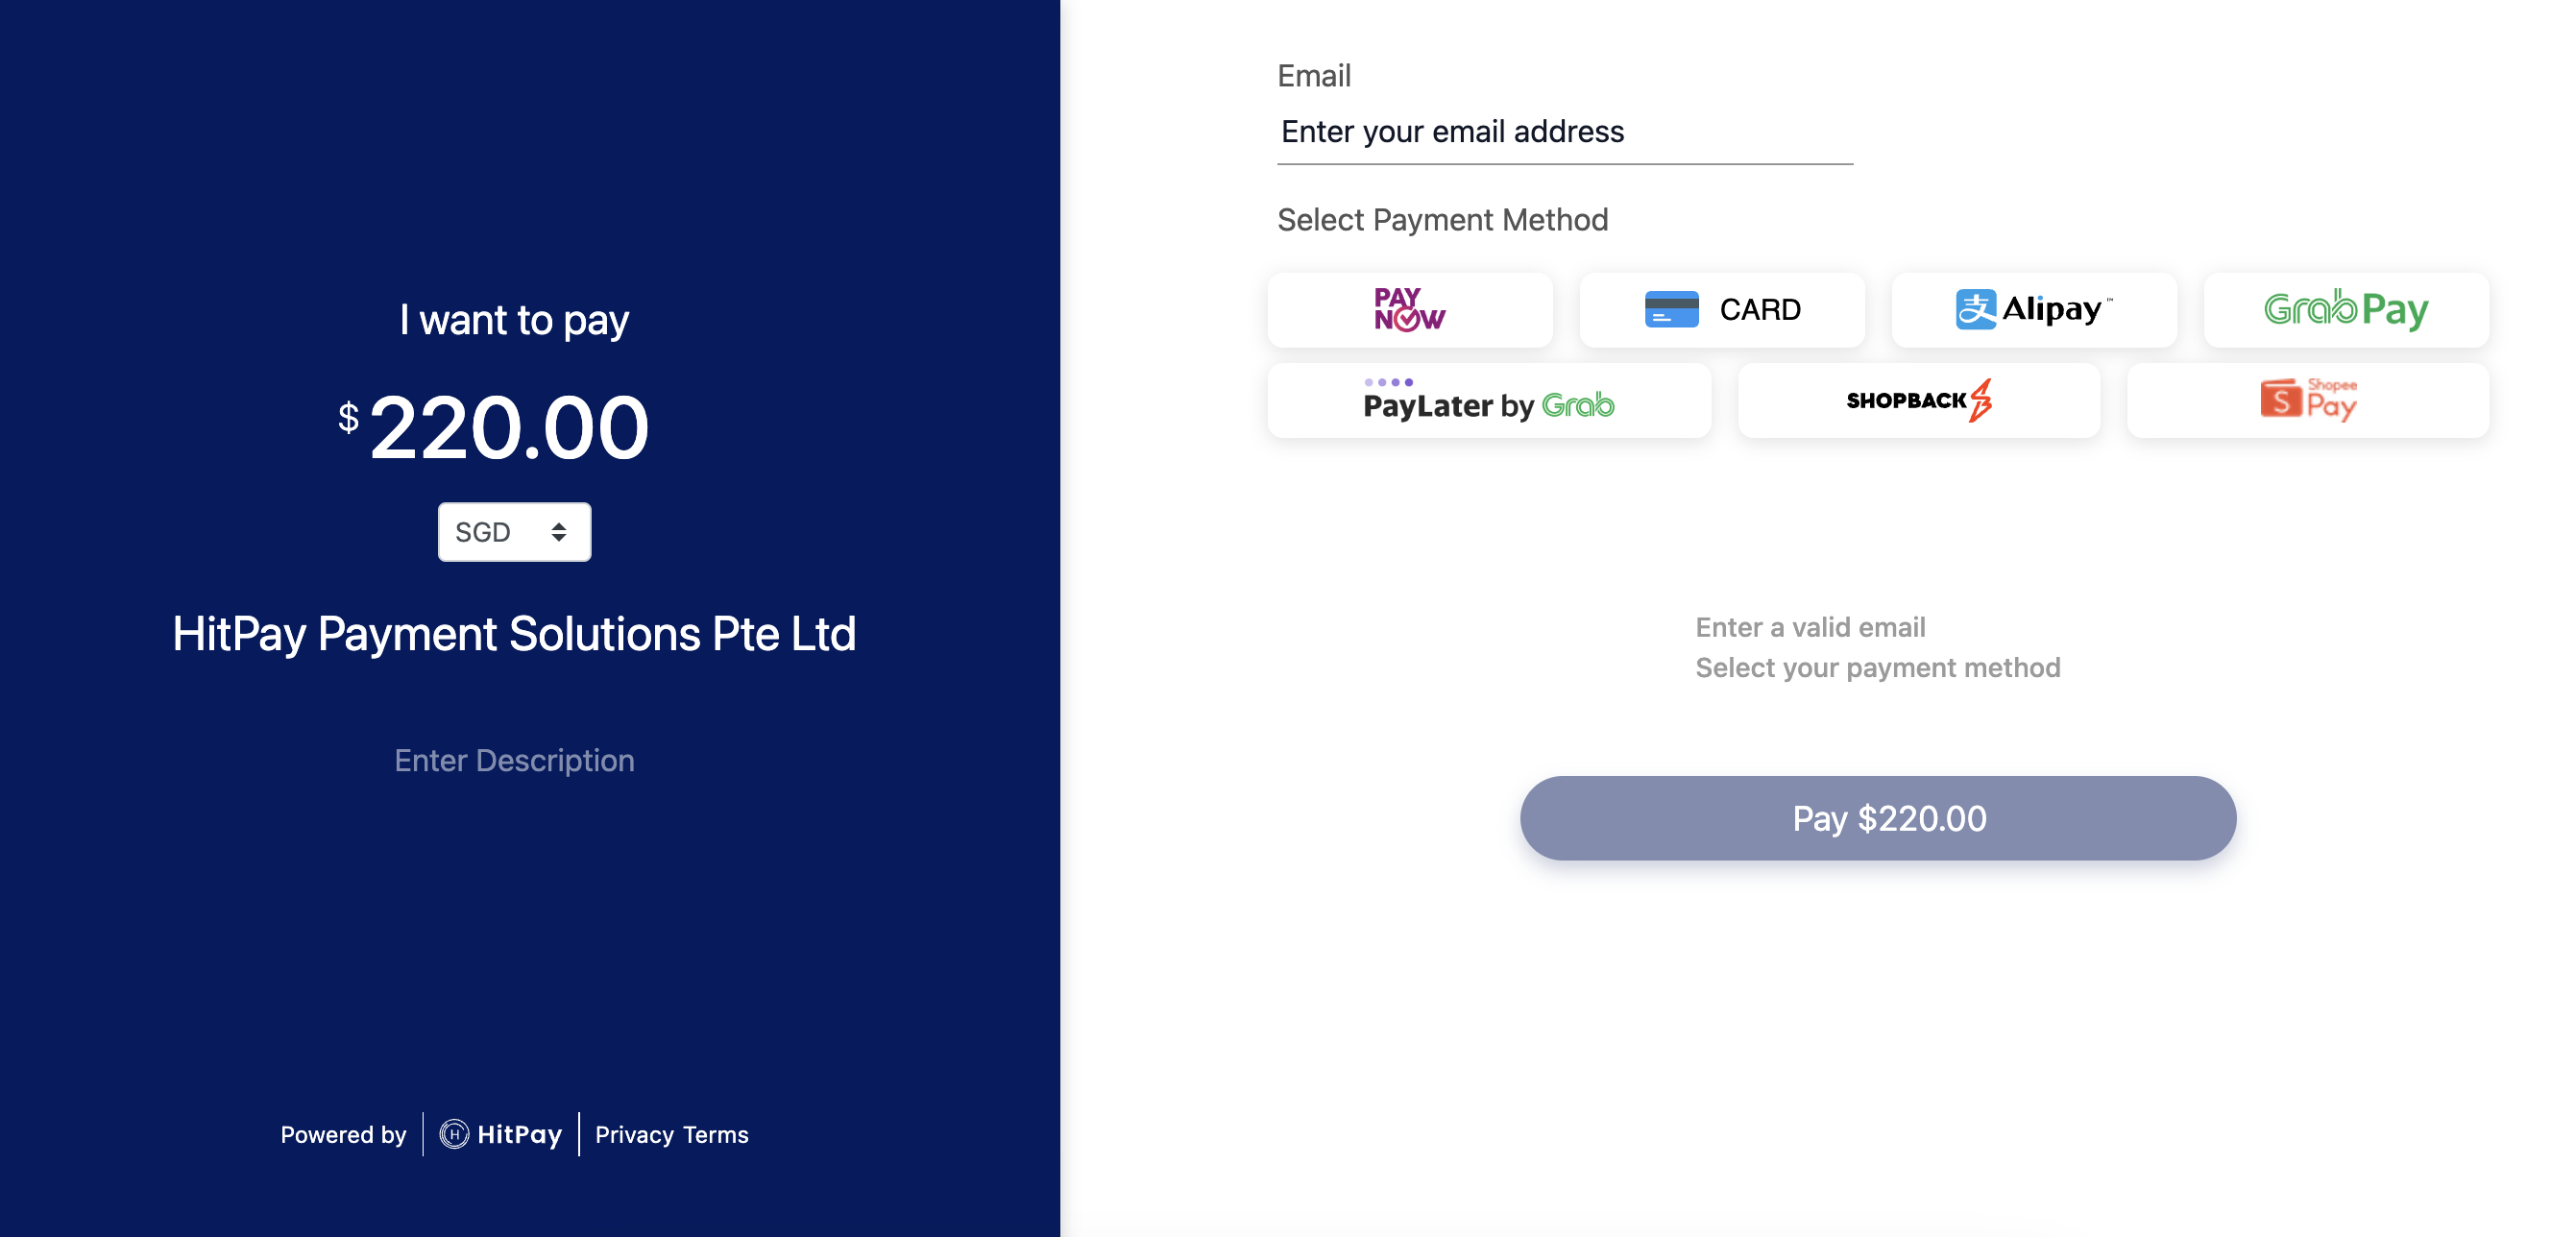Open the SGD currency dropdown
Screen dimensions: 2576x1237
coord(514,532)
